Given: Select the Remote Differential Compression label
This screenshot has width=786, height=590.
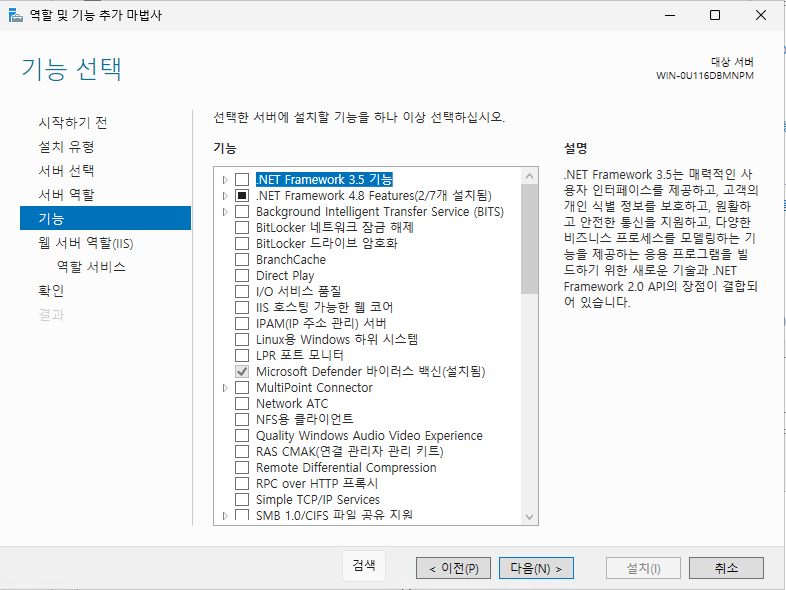Looking at the screenshot, I should pos(346,468).
